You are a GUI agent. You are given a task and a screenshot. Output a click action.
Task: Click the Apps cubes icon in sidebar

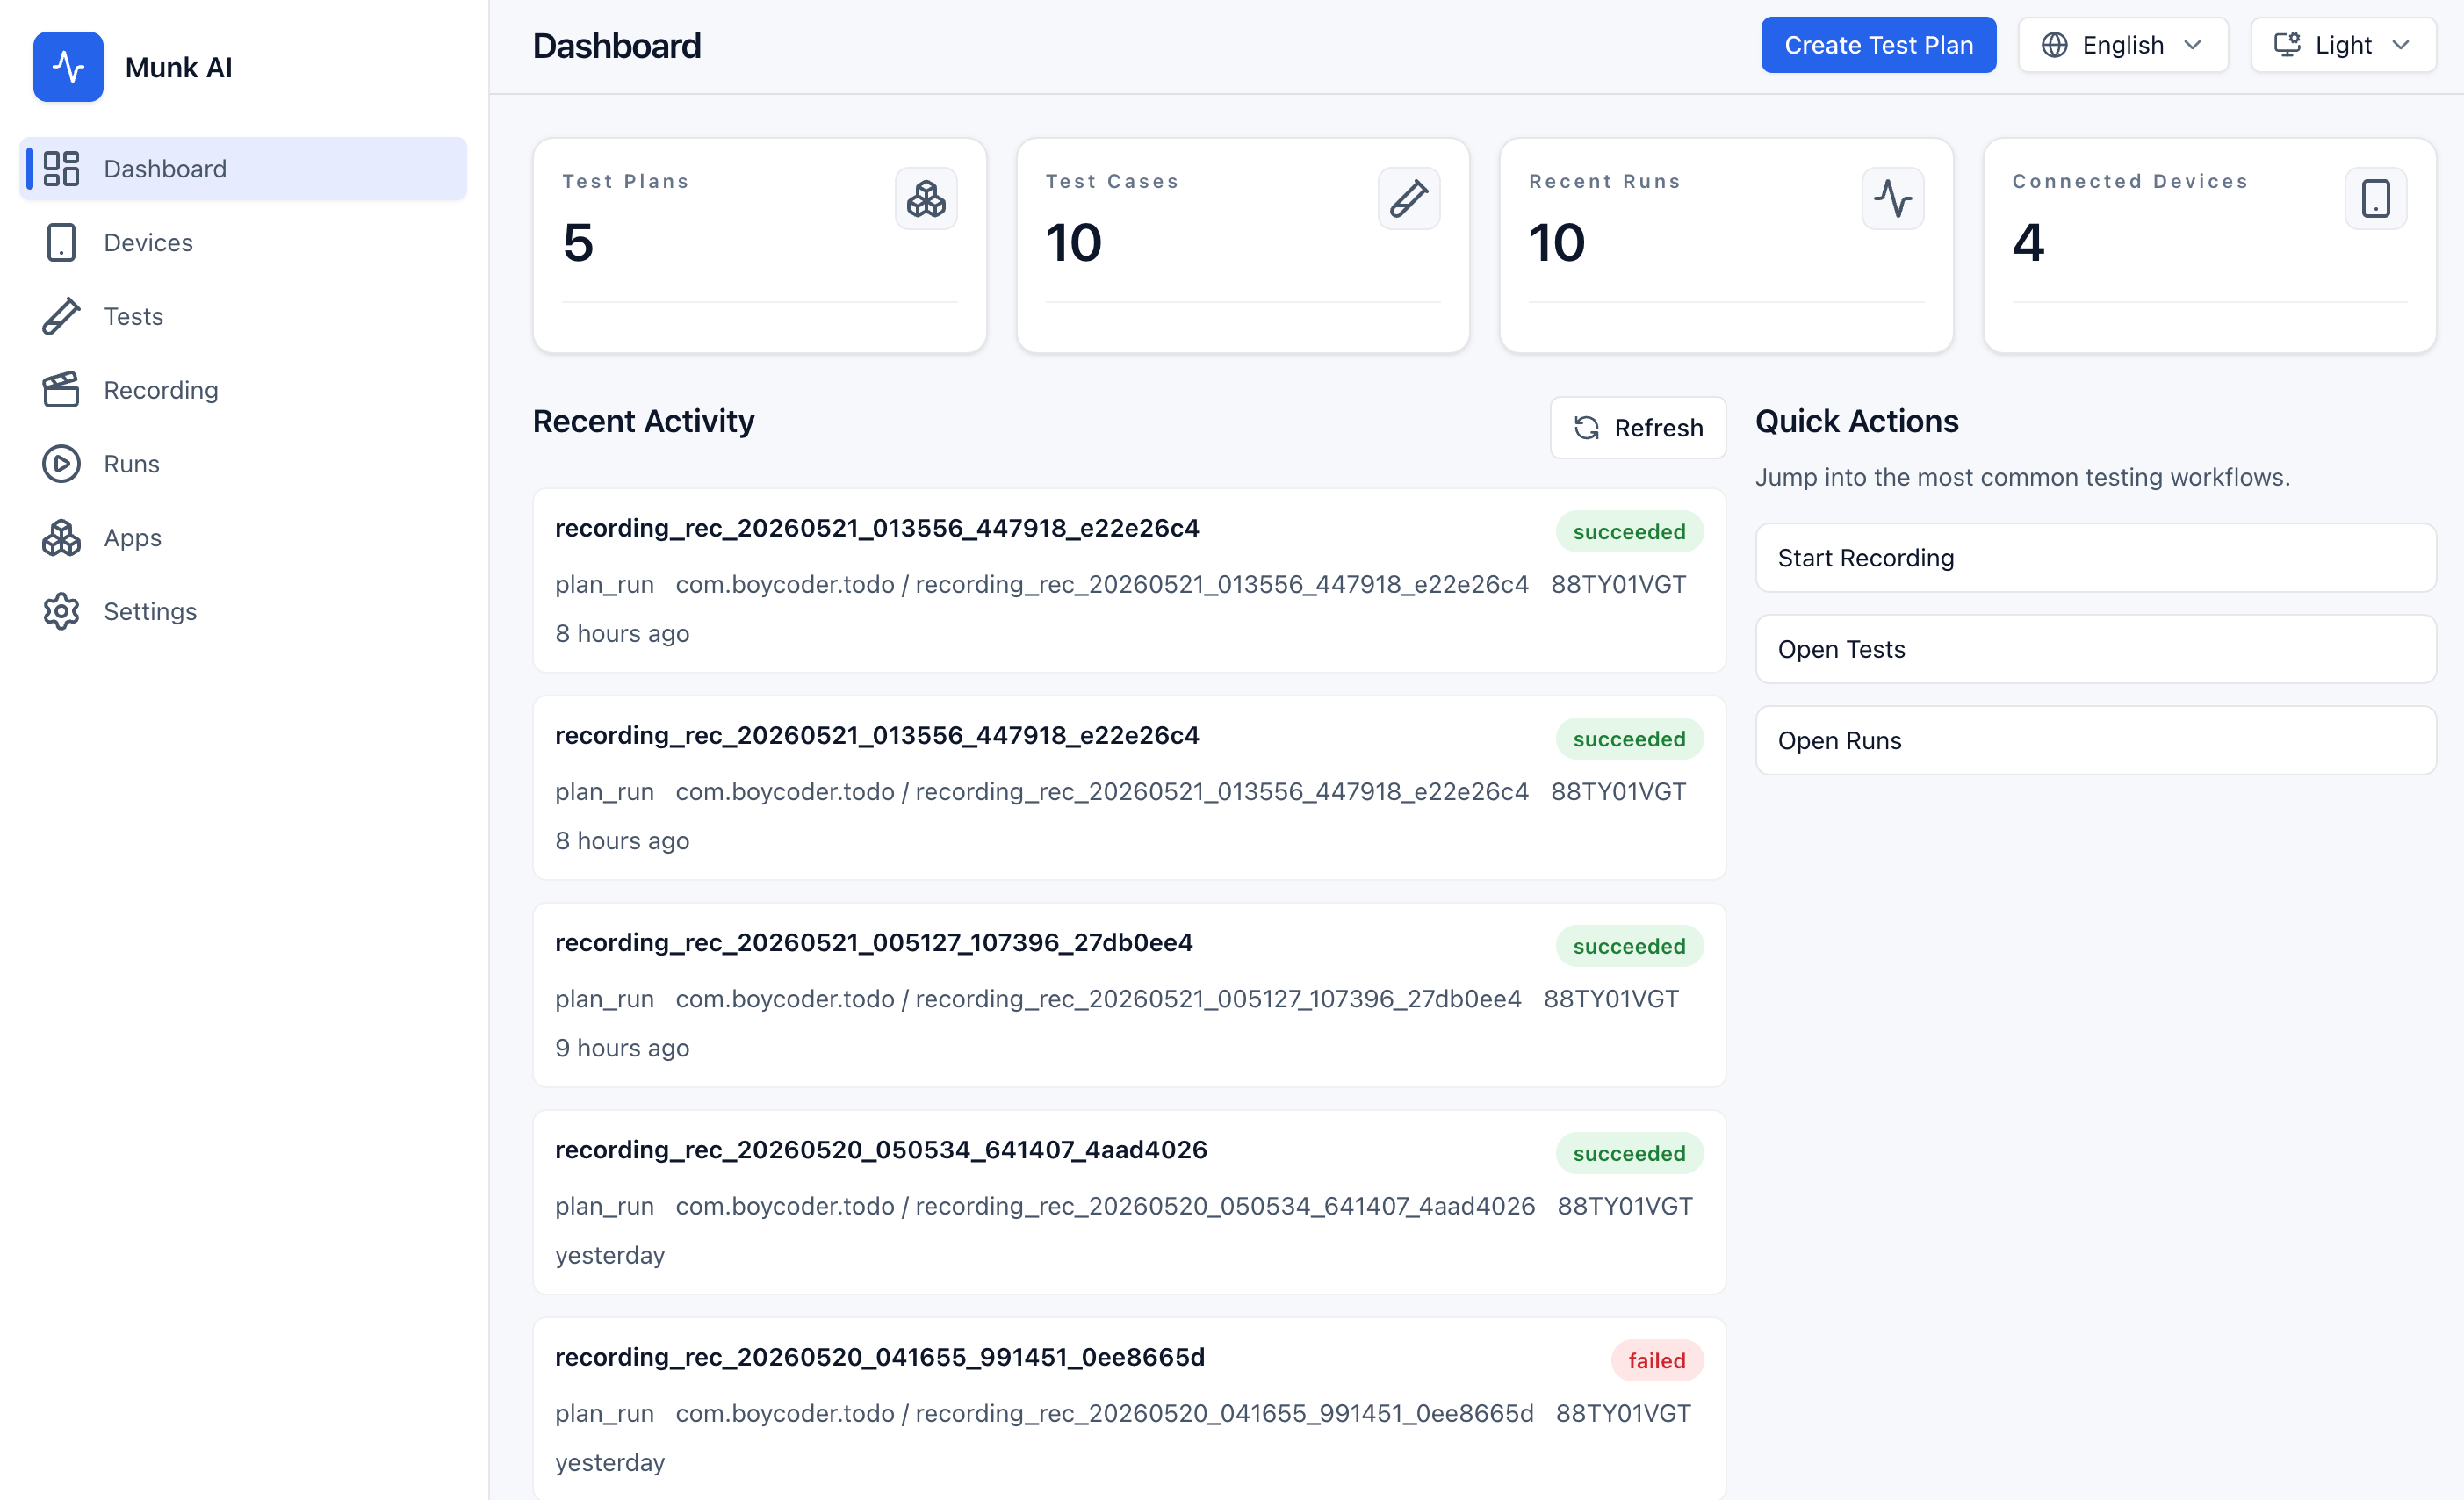pyautogui.click(x=61, y=538)
